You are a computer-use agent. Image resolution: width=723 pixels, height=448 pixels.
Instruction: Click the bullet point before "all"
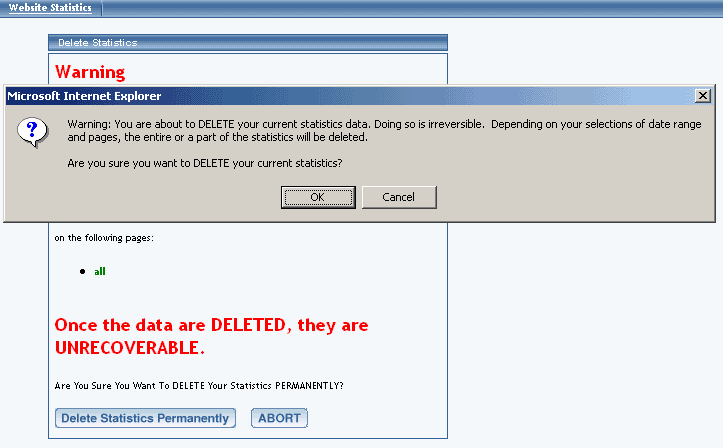pos(83,271)
